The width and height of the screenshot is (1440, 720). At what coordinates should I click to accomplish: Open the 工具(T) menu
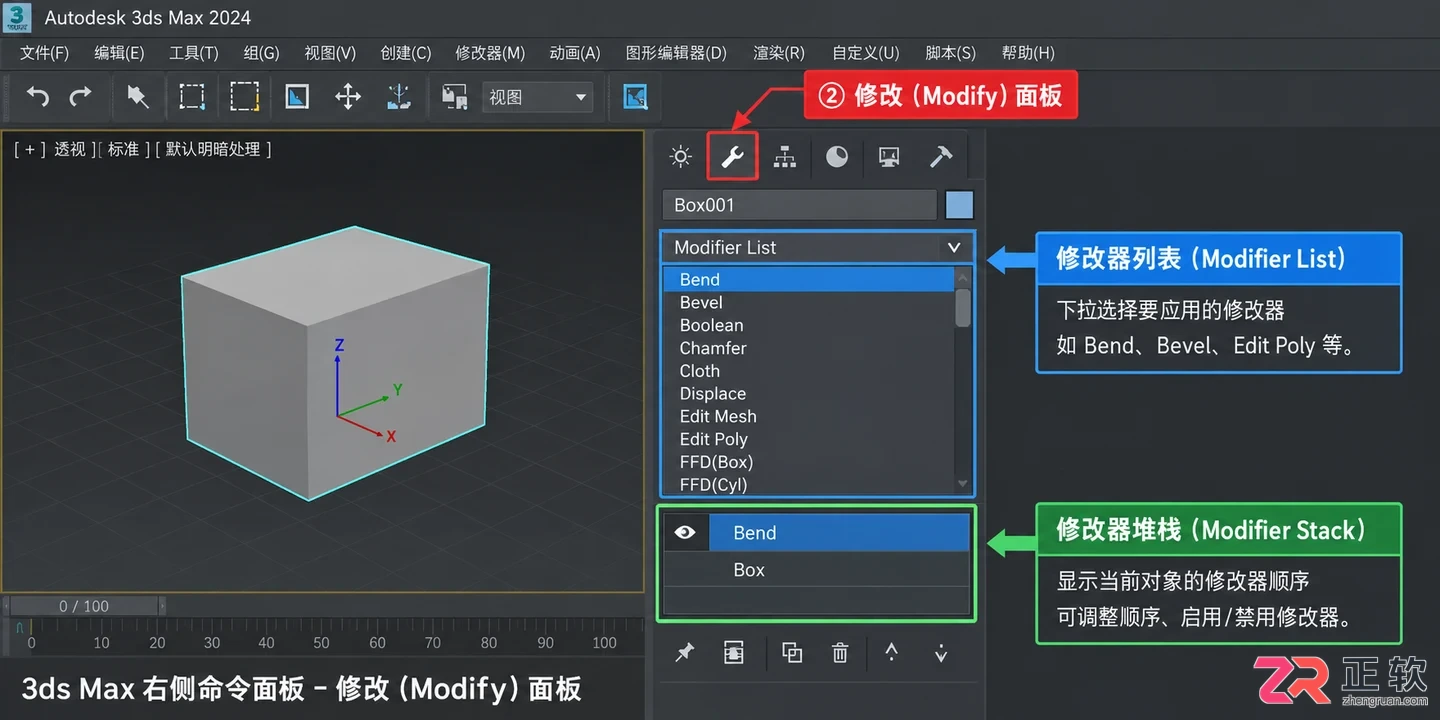pos(193,53)
